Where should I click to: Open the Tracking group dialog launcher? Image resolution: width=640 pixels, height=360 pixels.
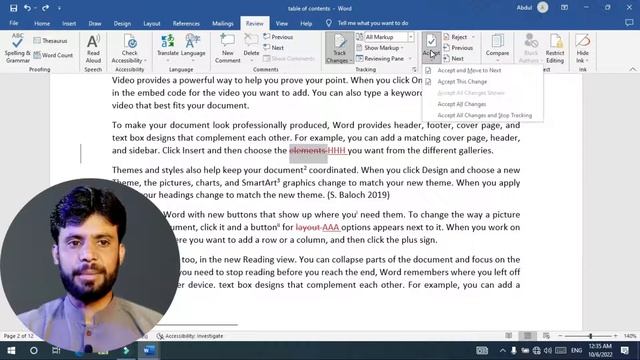pos(414,69)
